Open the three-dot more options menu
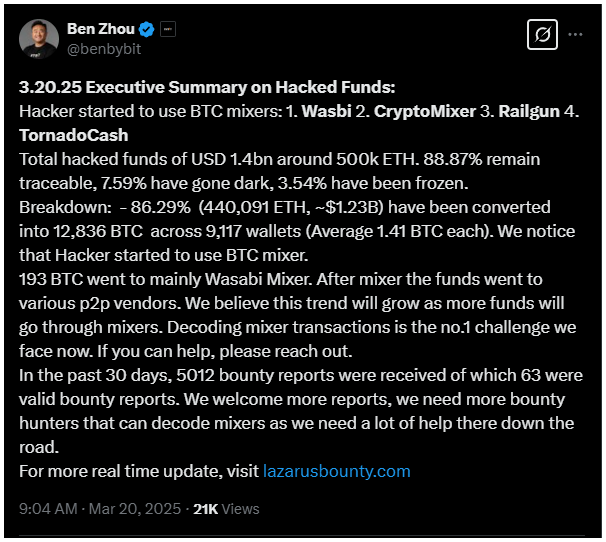The image size is (606, 542). (575, 34)
